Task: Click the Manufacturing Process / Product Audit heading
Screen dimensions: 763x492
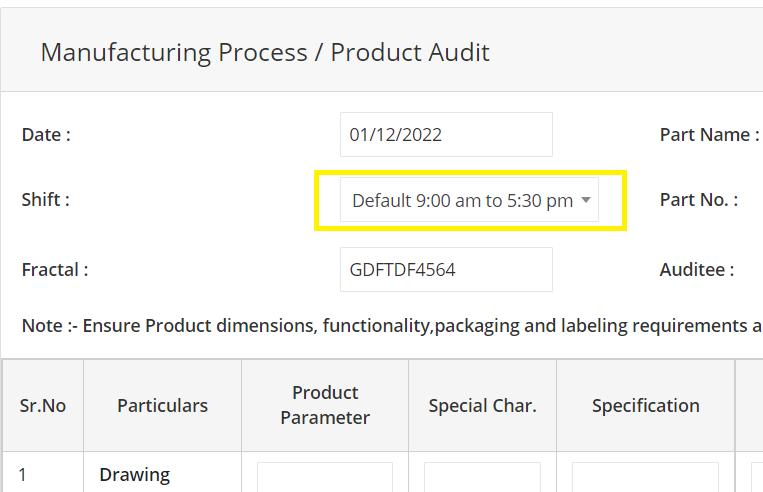Action: click(265, 53)
